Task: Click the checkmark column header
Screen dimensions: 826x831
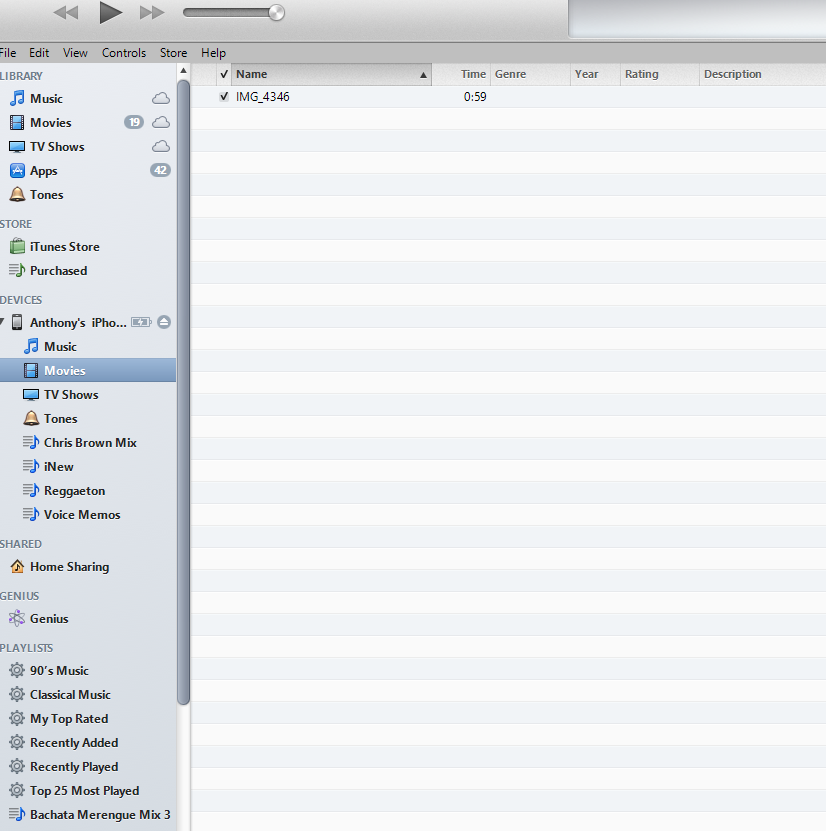Action: (x=224, y=74)
